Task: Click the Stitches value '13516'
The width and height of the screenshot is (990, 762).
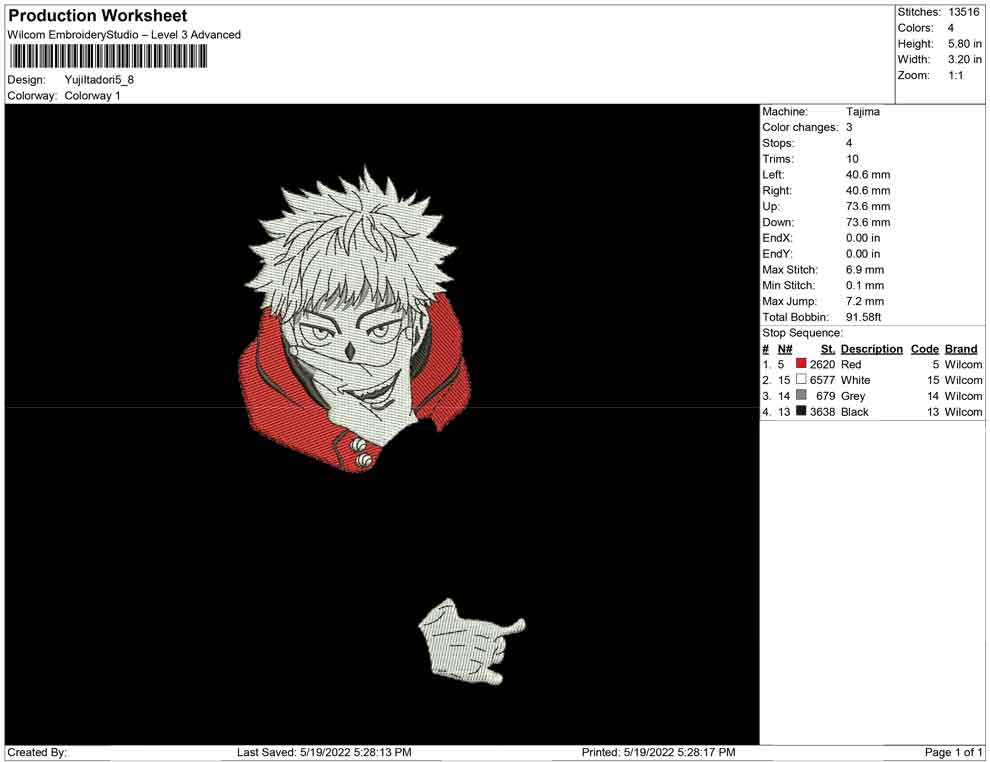Action: (964, 12)
